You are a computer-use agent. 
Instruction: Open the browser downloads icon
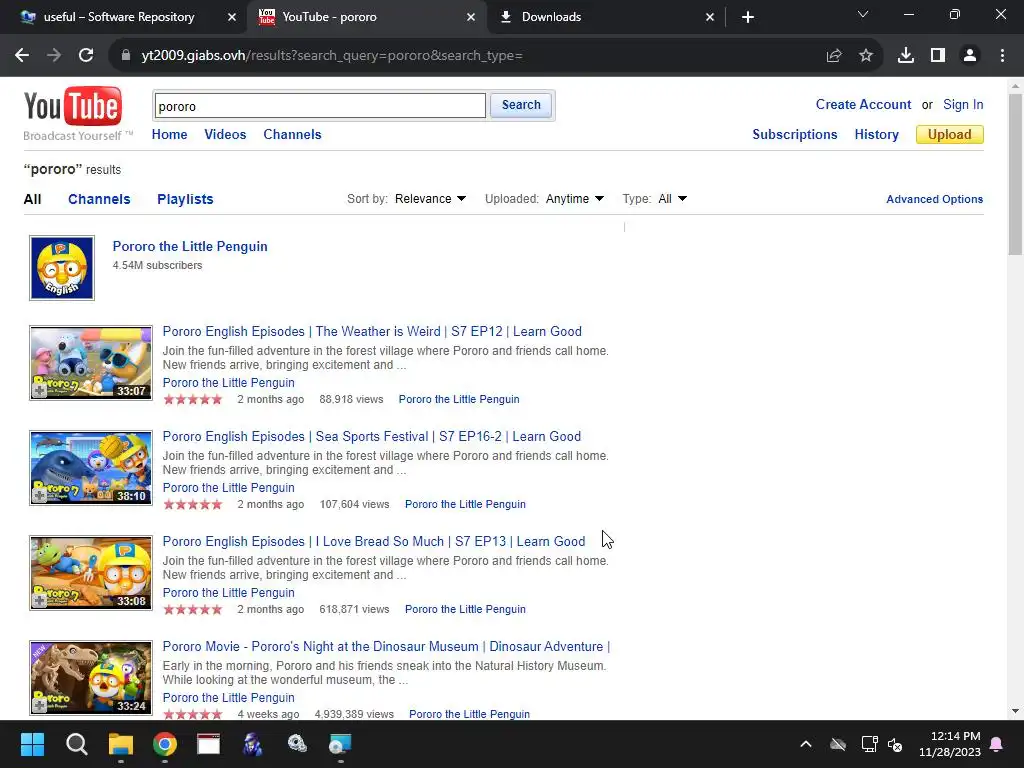pyautogui.click(x=905, y=56)
